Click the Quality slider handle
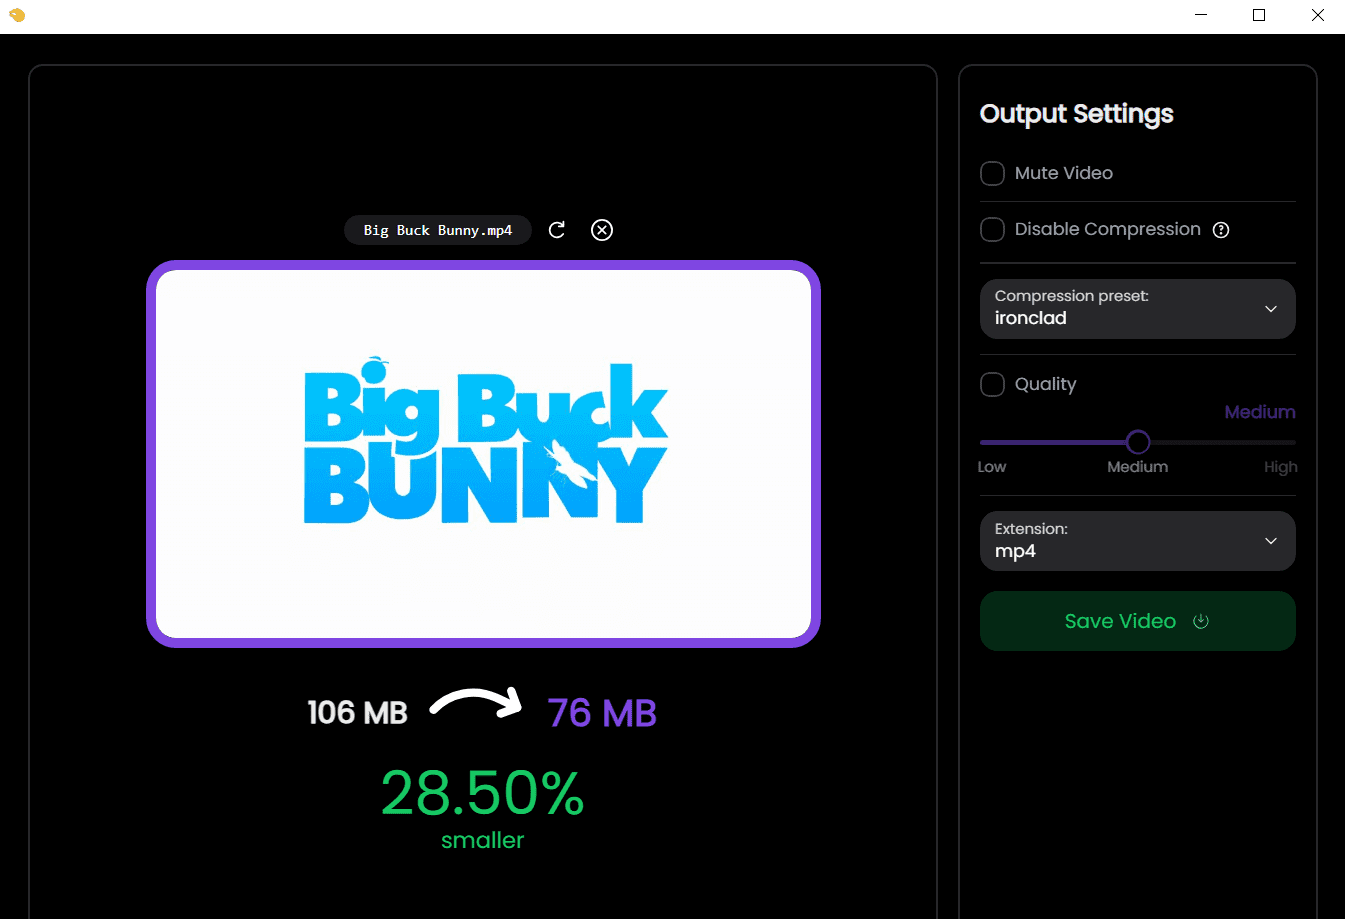1350x919 pixels. point(1138,442)
